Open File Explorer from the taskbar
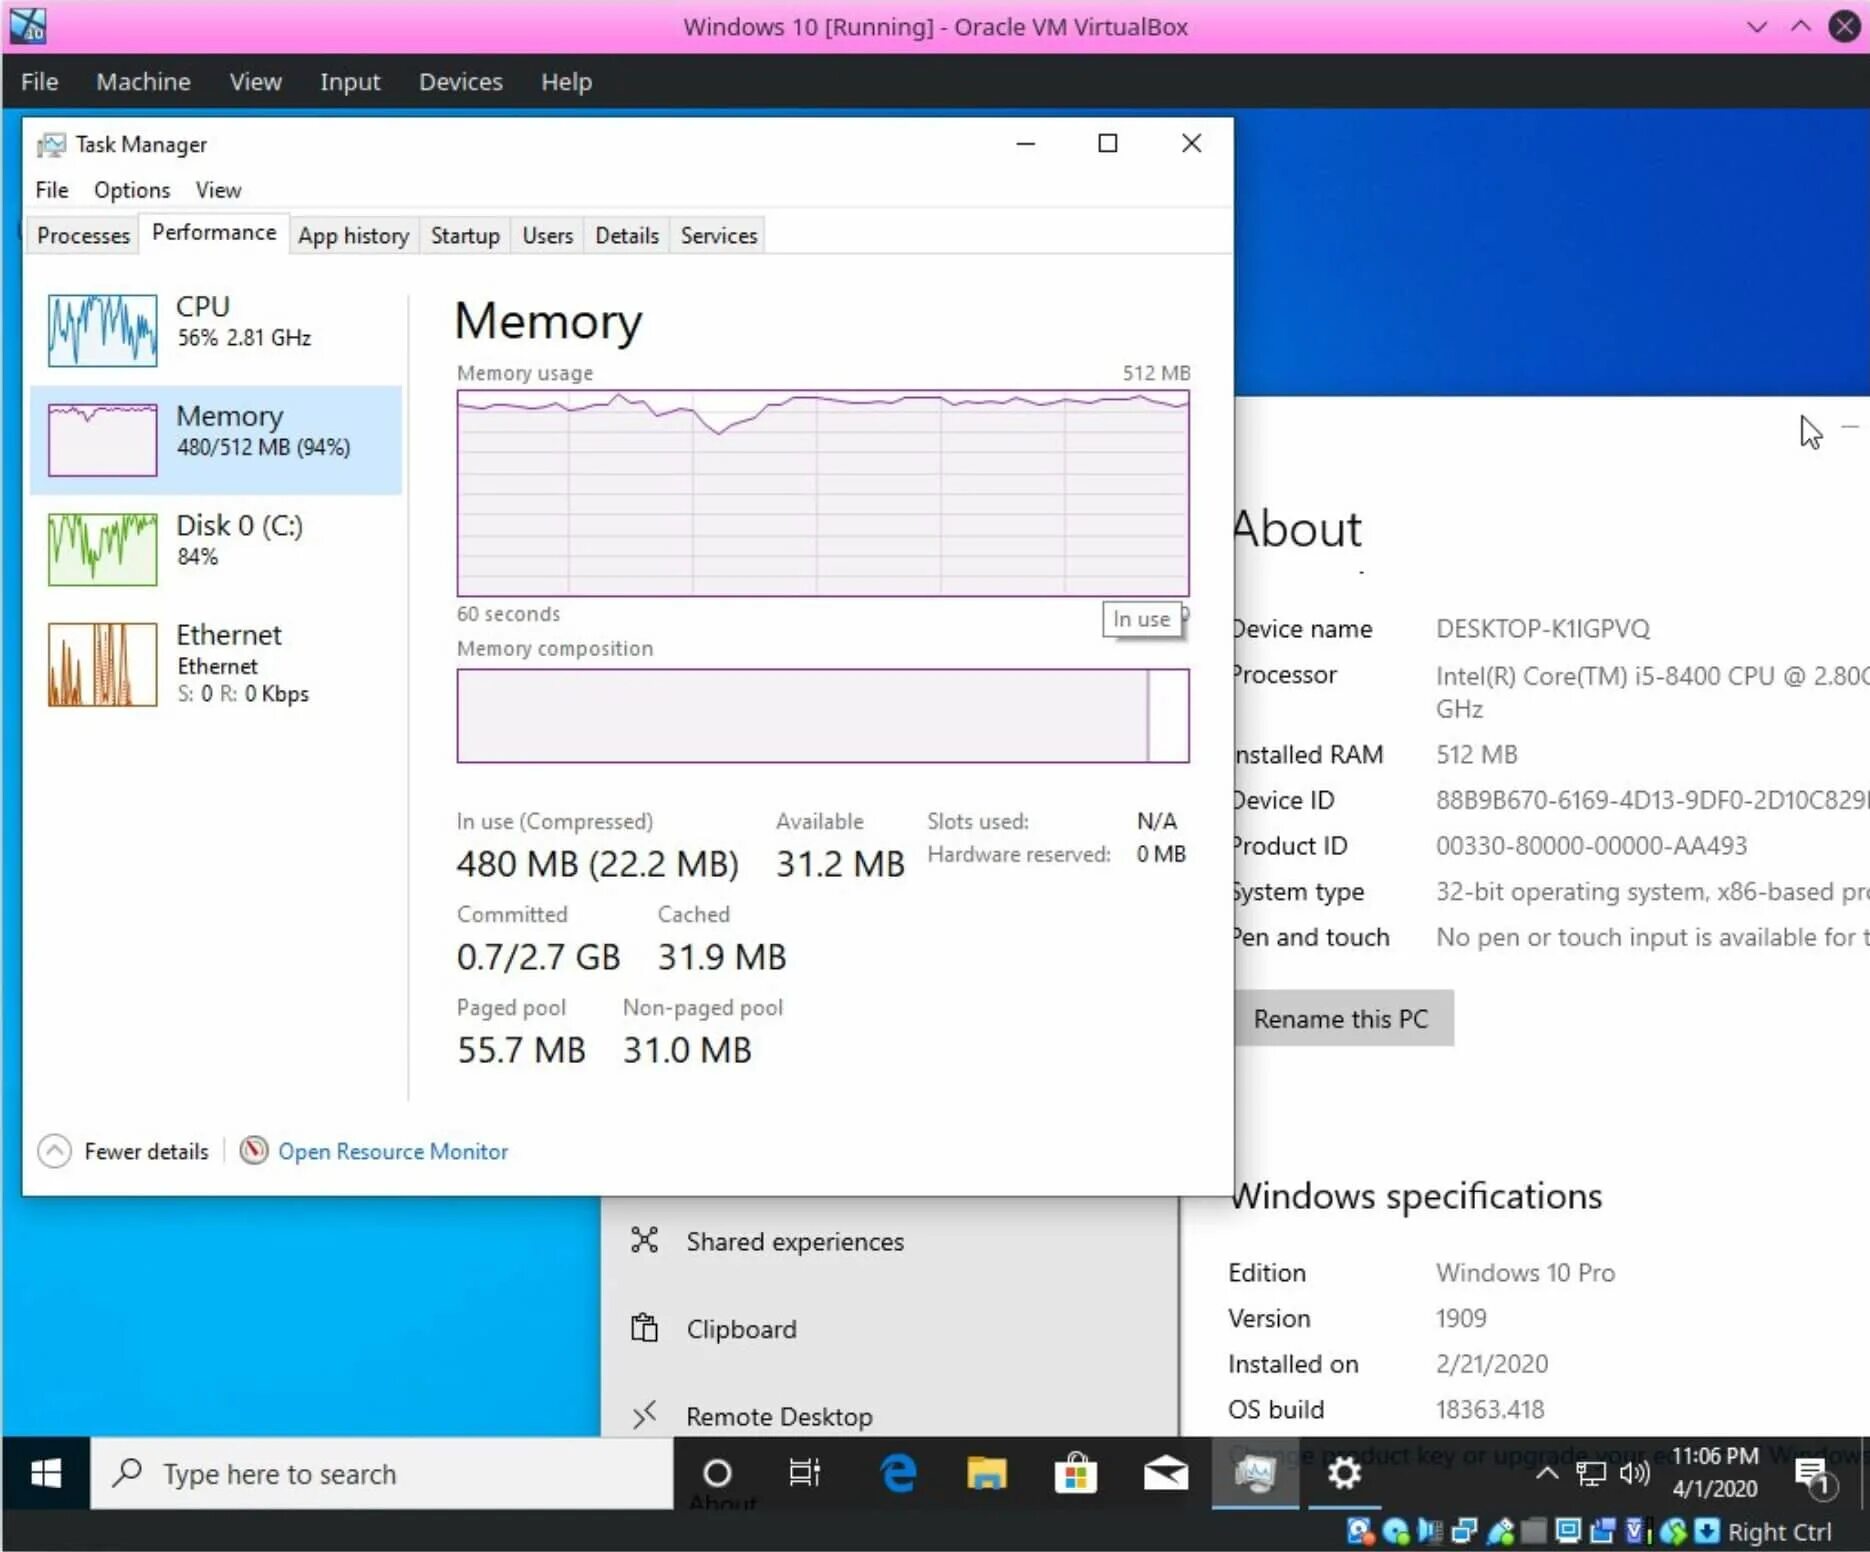Screen dimensions: 1870x1552 986,1474
